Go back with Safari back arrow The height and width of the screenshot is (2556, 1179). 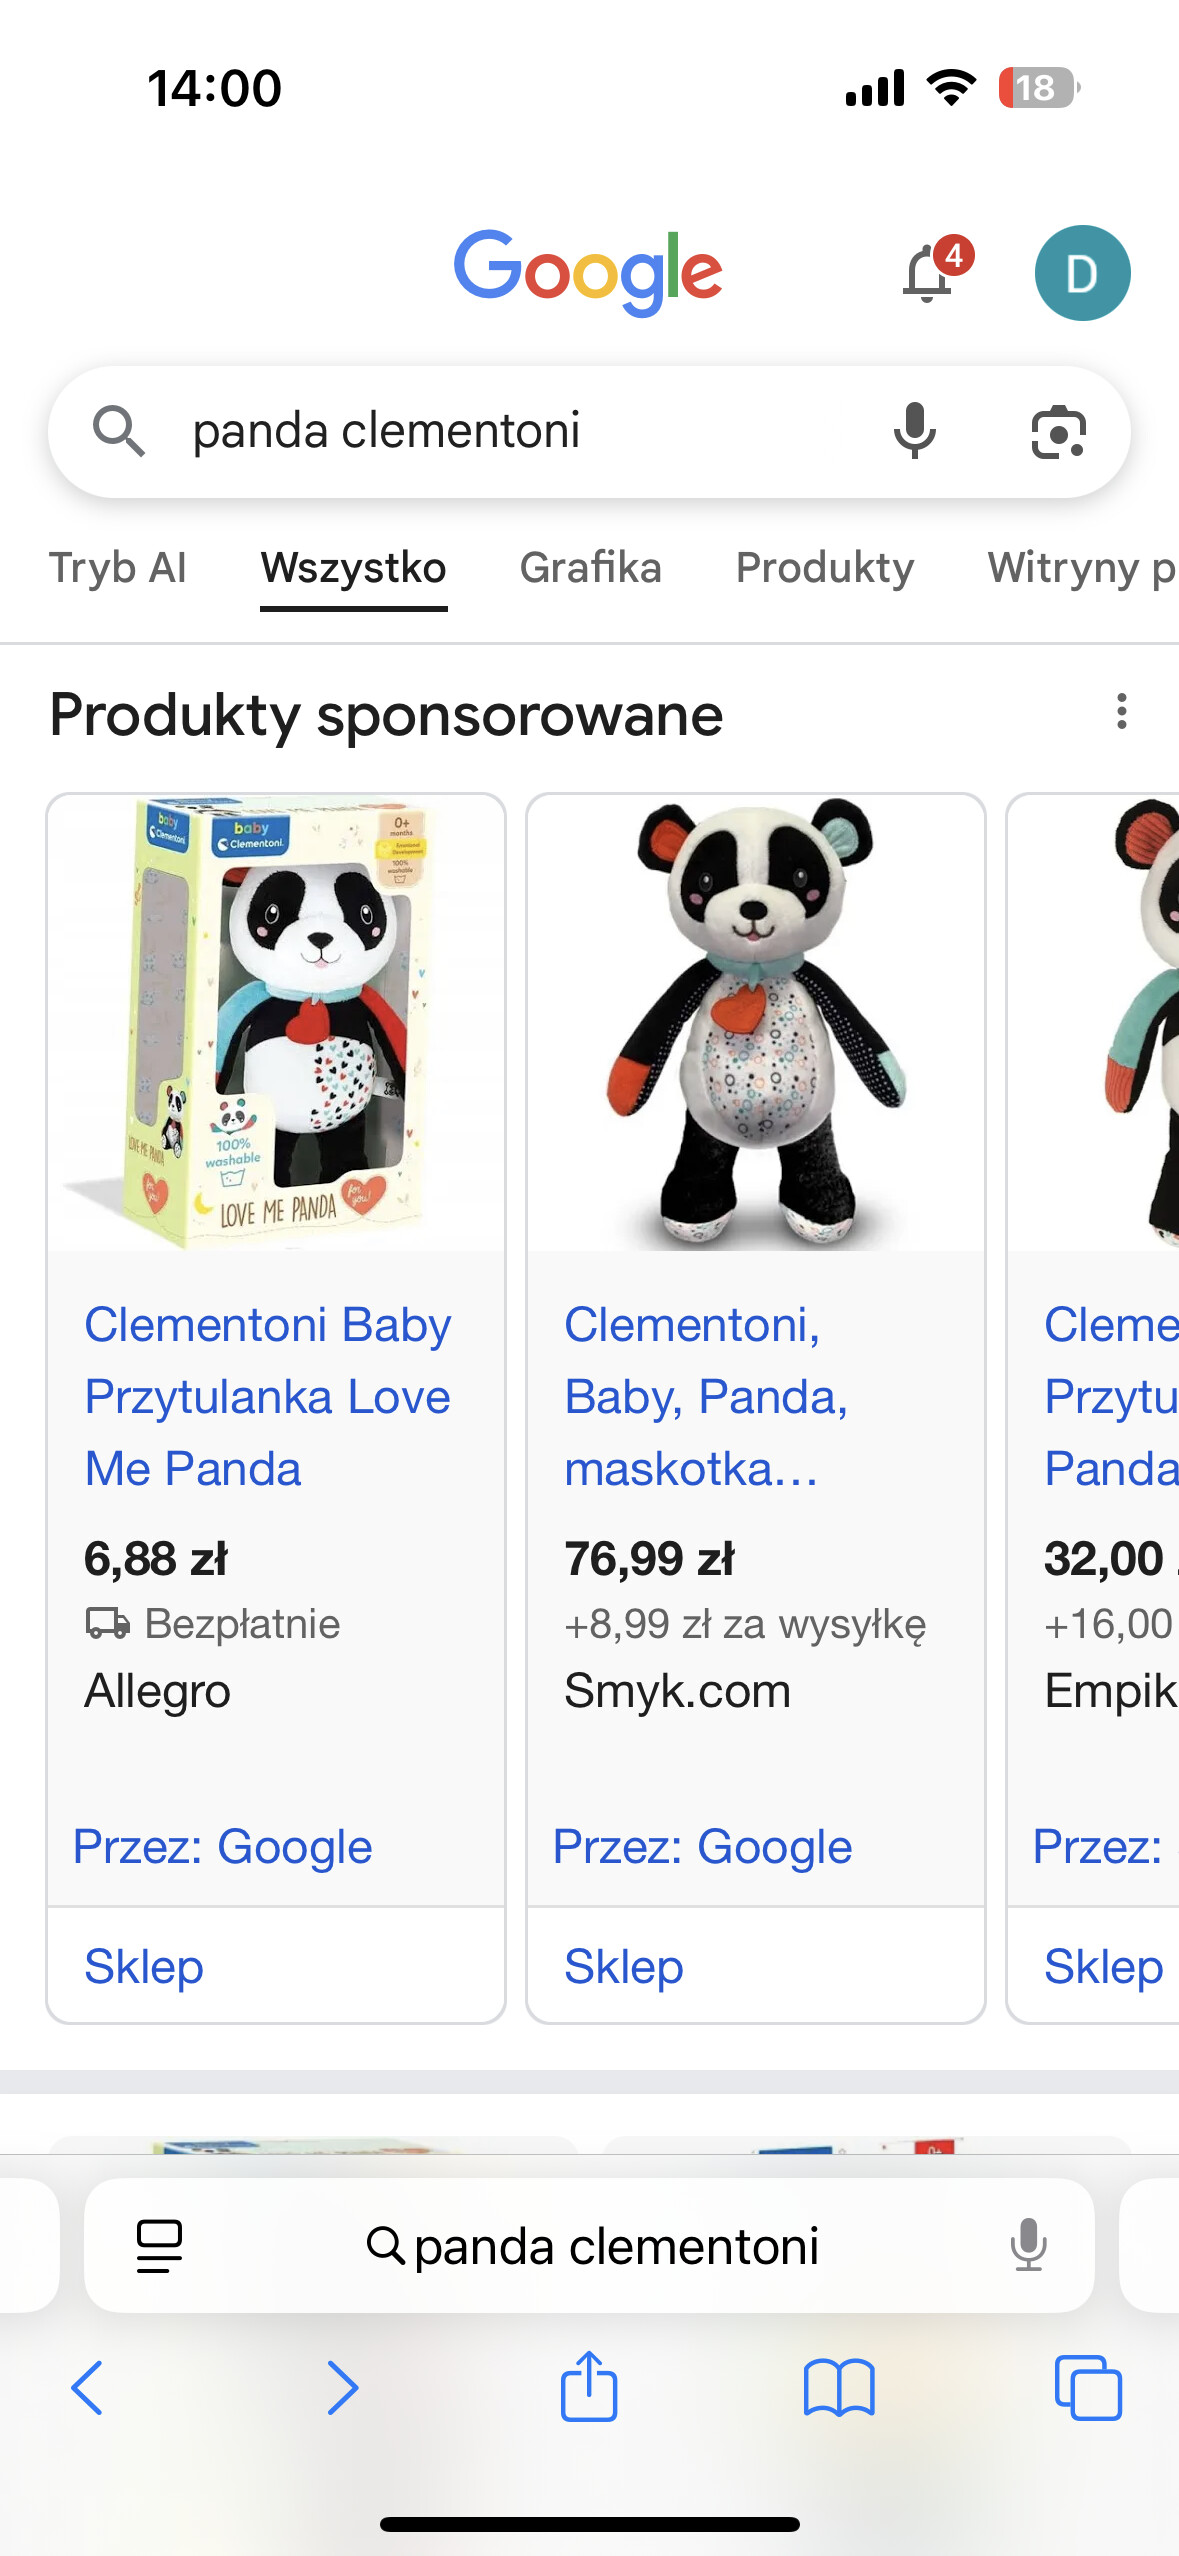88,2388
